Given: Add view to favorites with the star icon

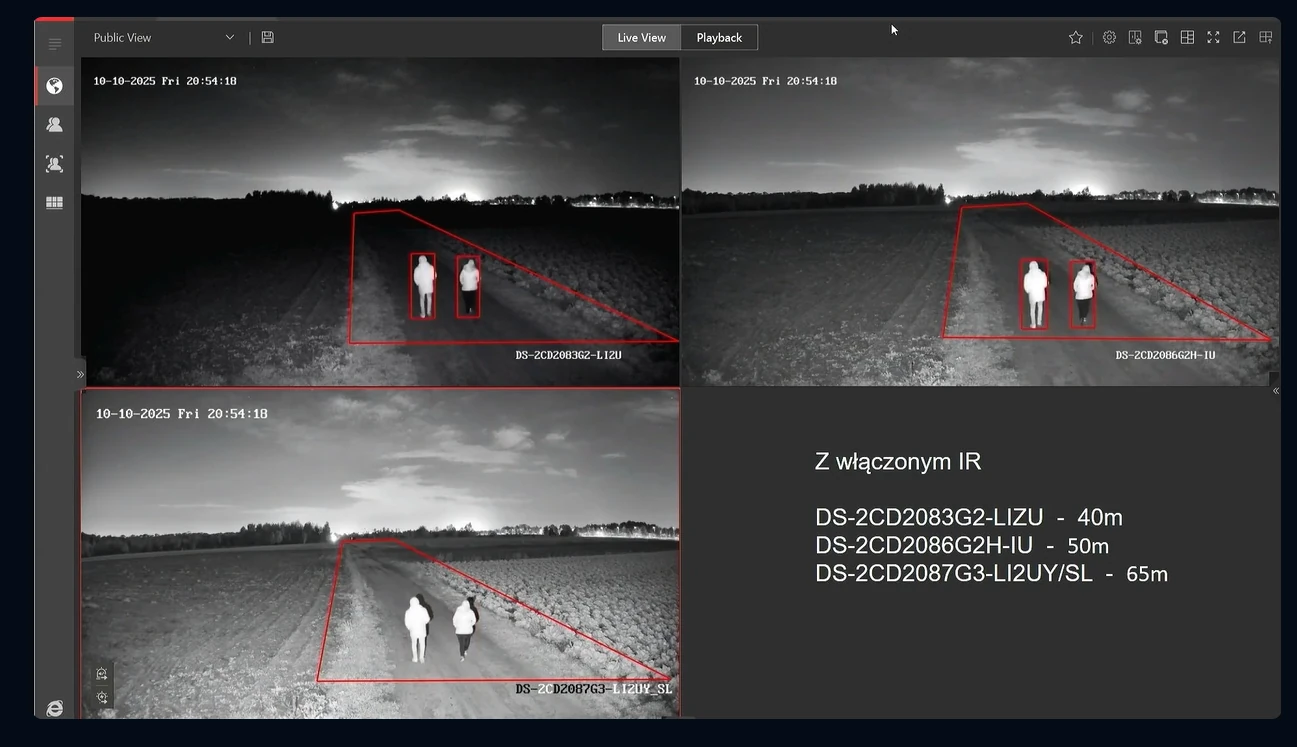Looking at the screenshot, I should coord(1076,37).
